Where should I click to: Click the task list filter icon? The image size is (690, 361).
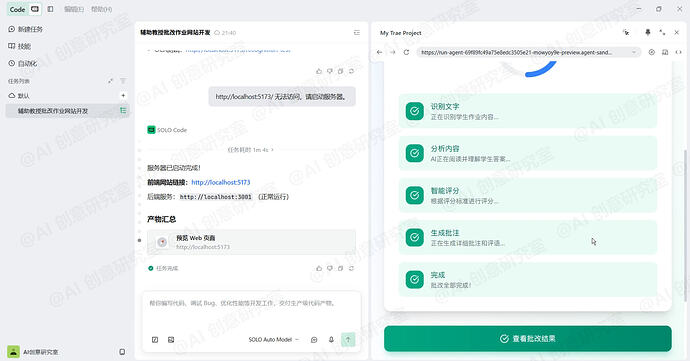pos(123,81)
